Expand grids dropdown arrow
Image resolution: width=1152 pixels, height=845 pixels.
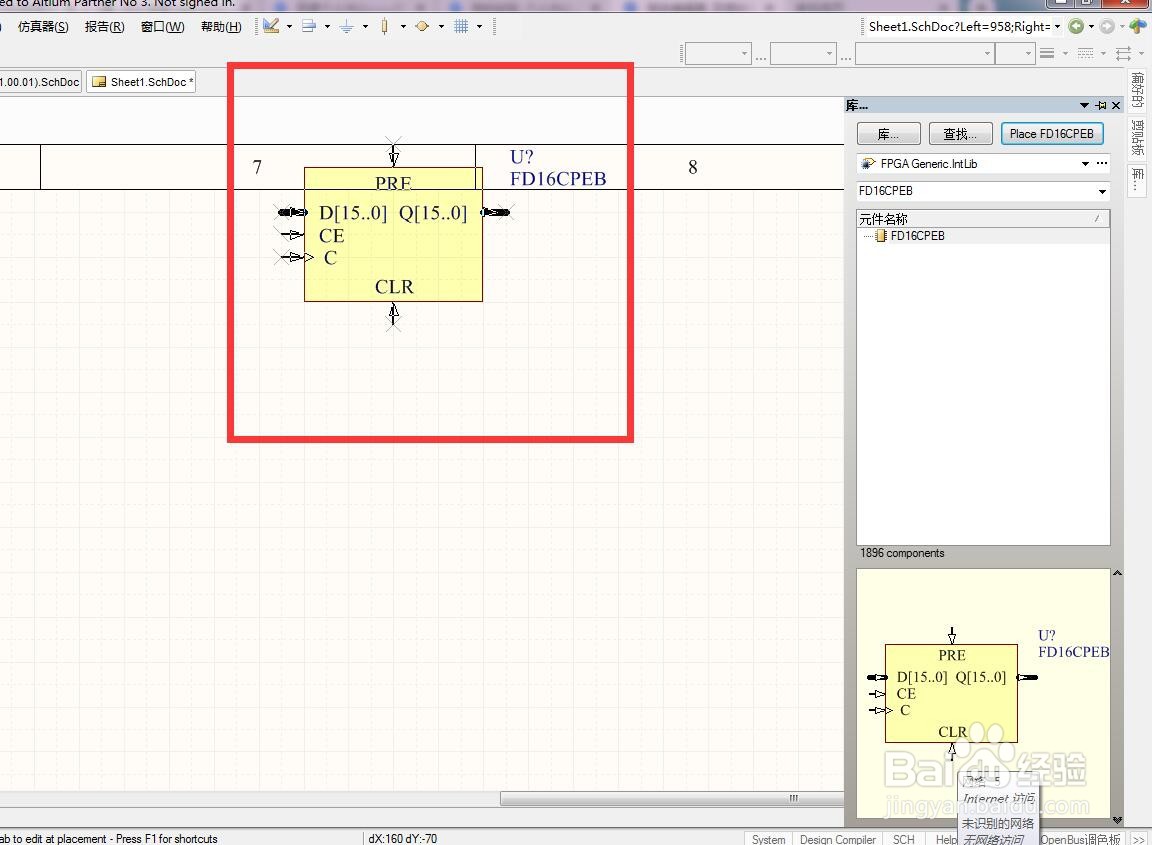point(480,26)
